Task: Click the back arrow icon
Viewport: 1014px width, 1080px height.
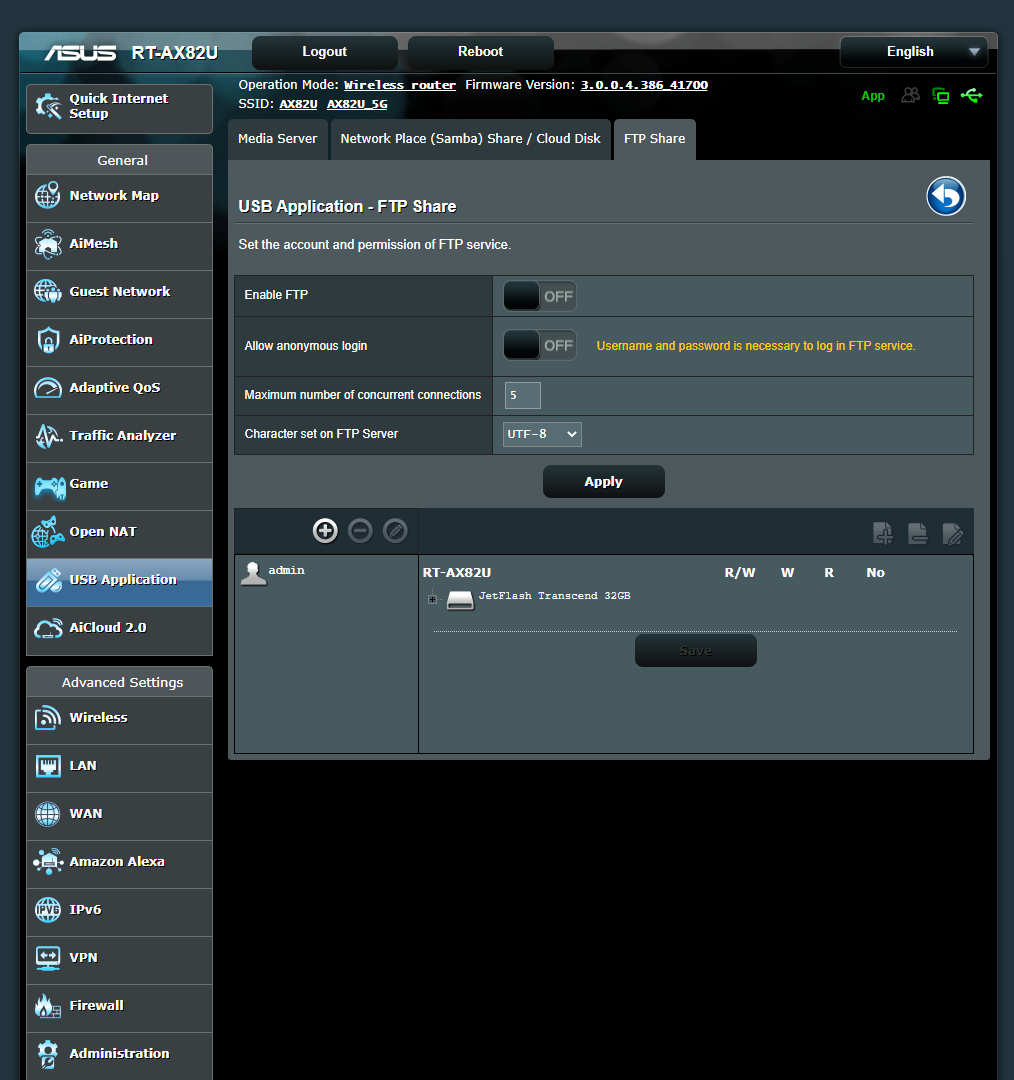Action: pyautogui.click(x=946, y=196)
